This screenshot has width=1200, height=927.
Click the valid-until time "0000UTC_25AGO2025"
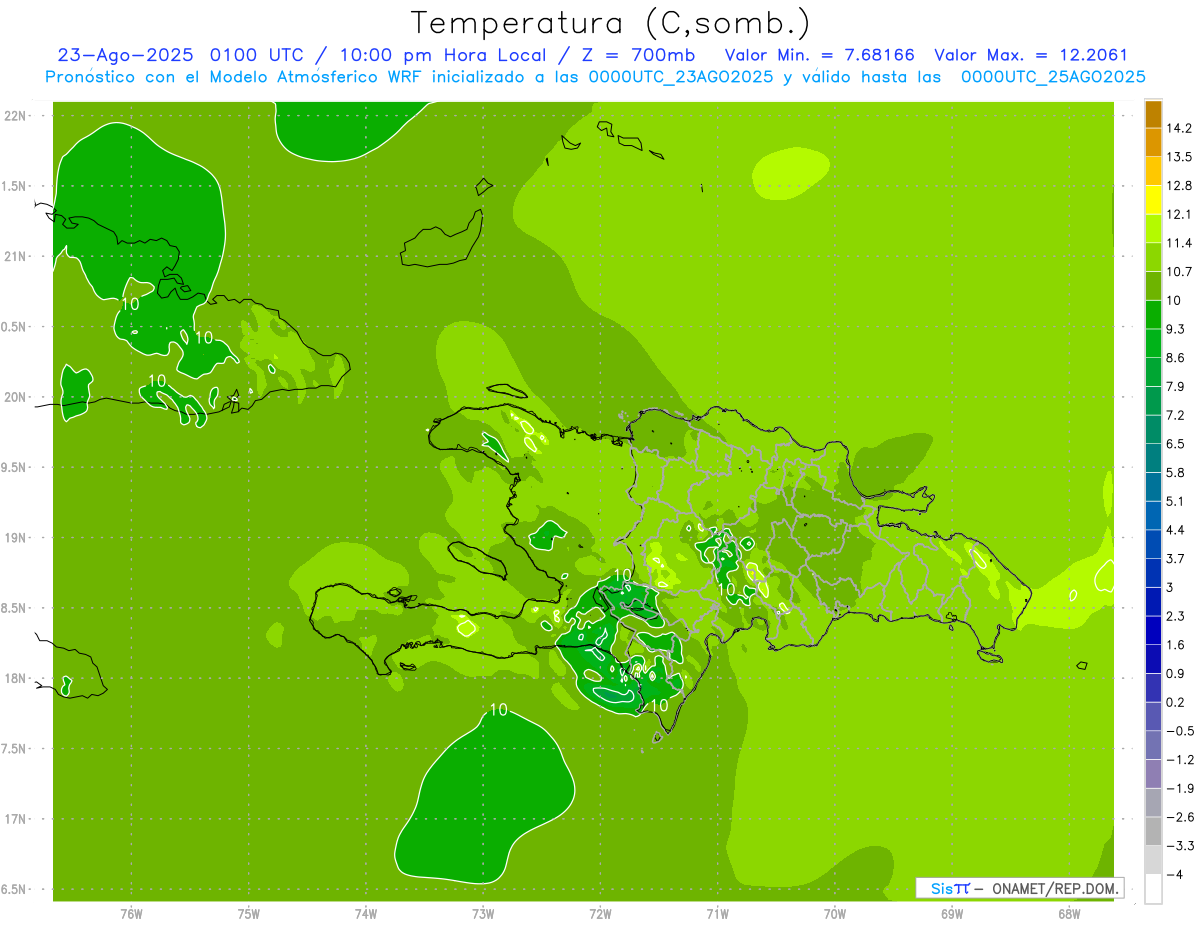tap(1053, 77)
